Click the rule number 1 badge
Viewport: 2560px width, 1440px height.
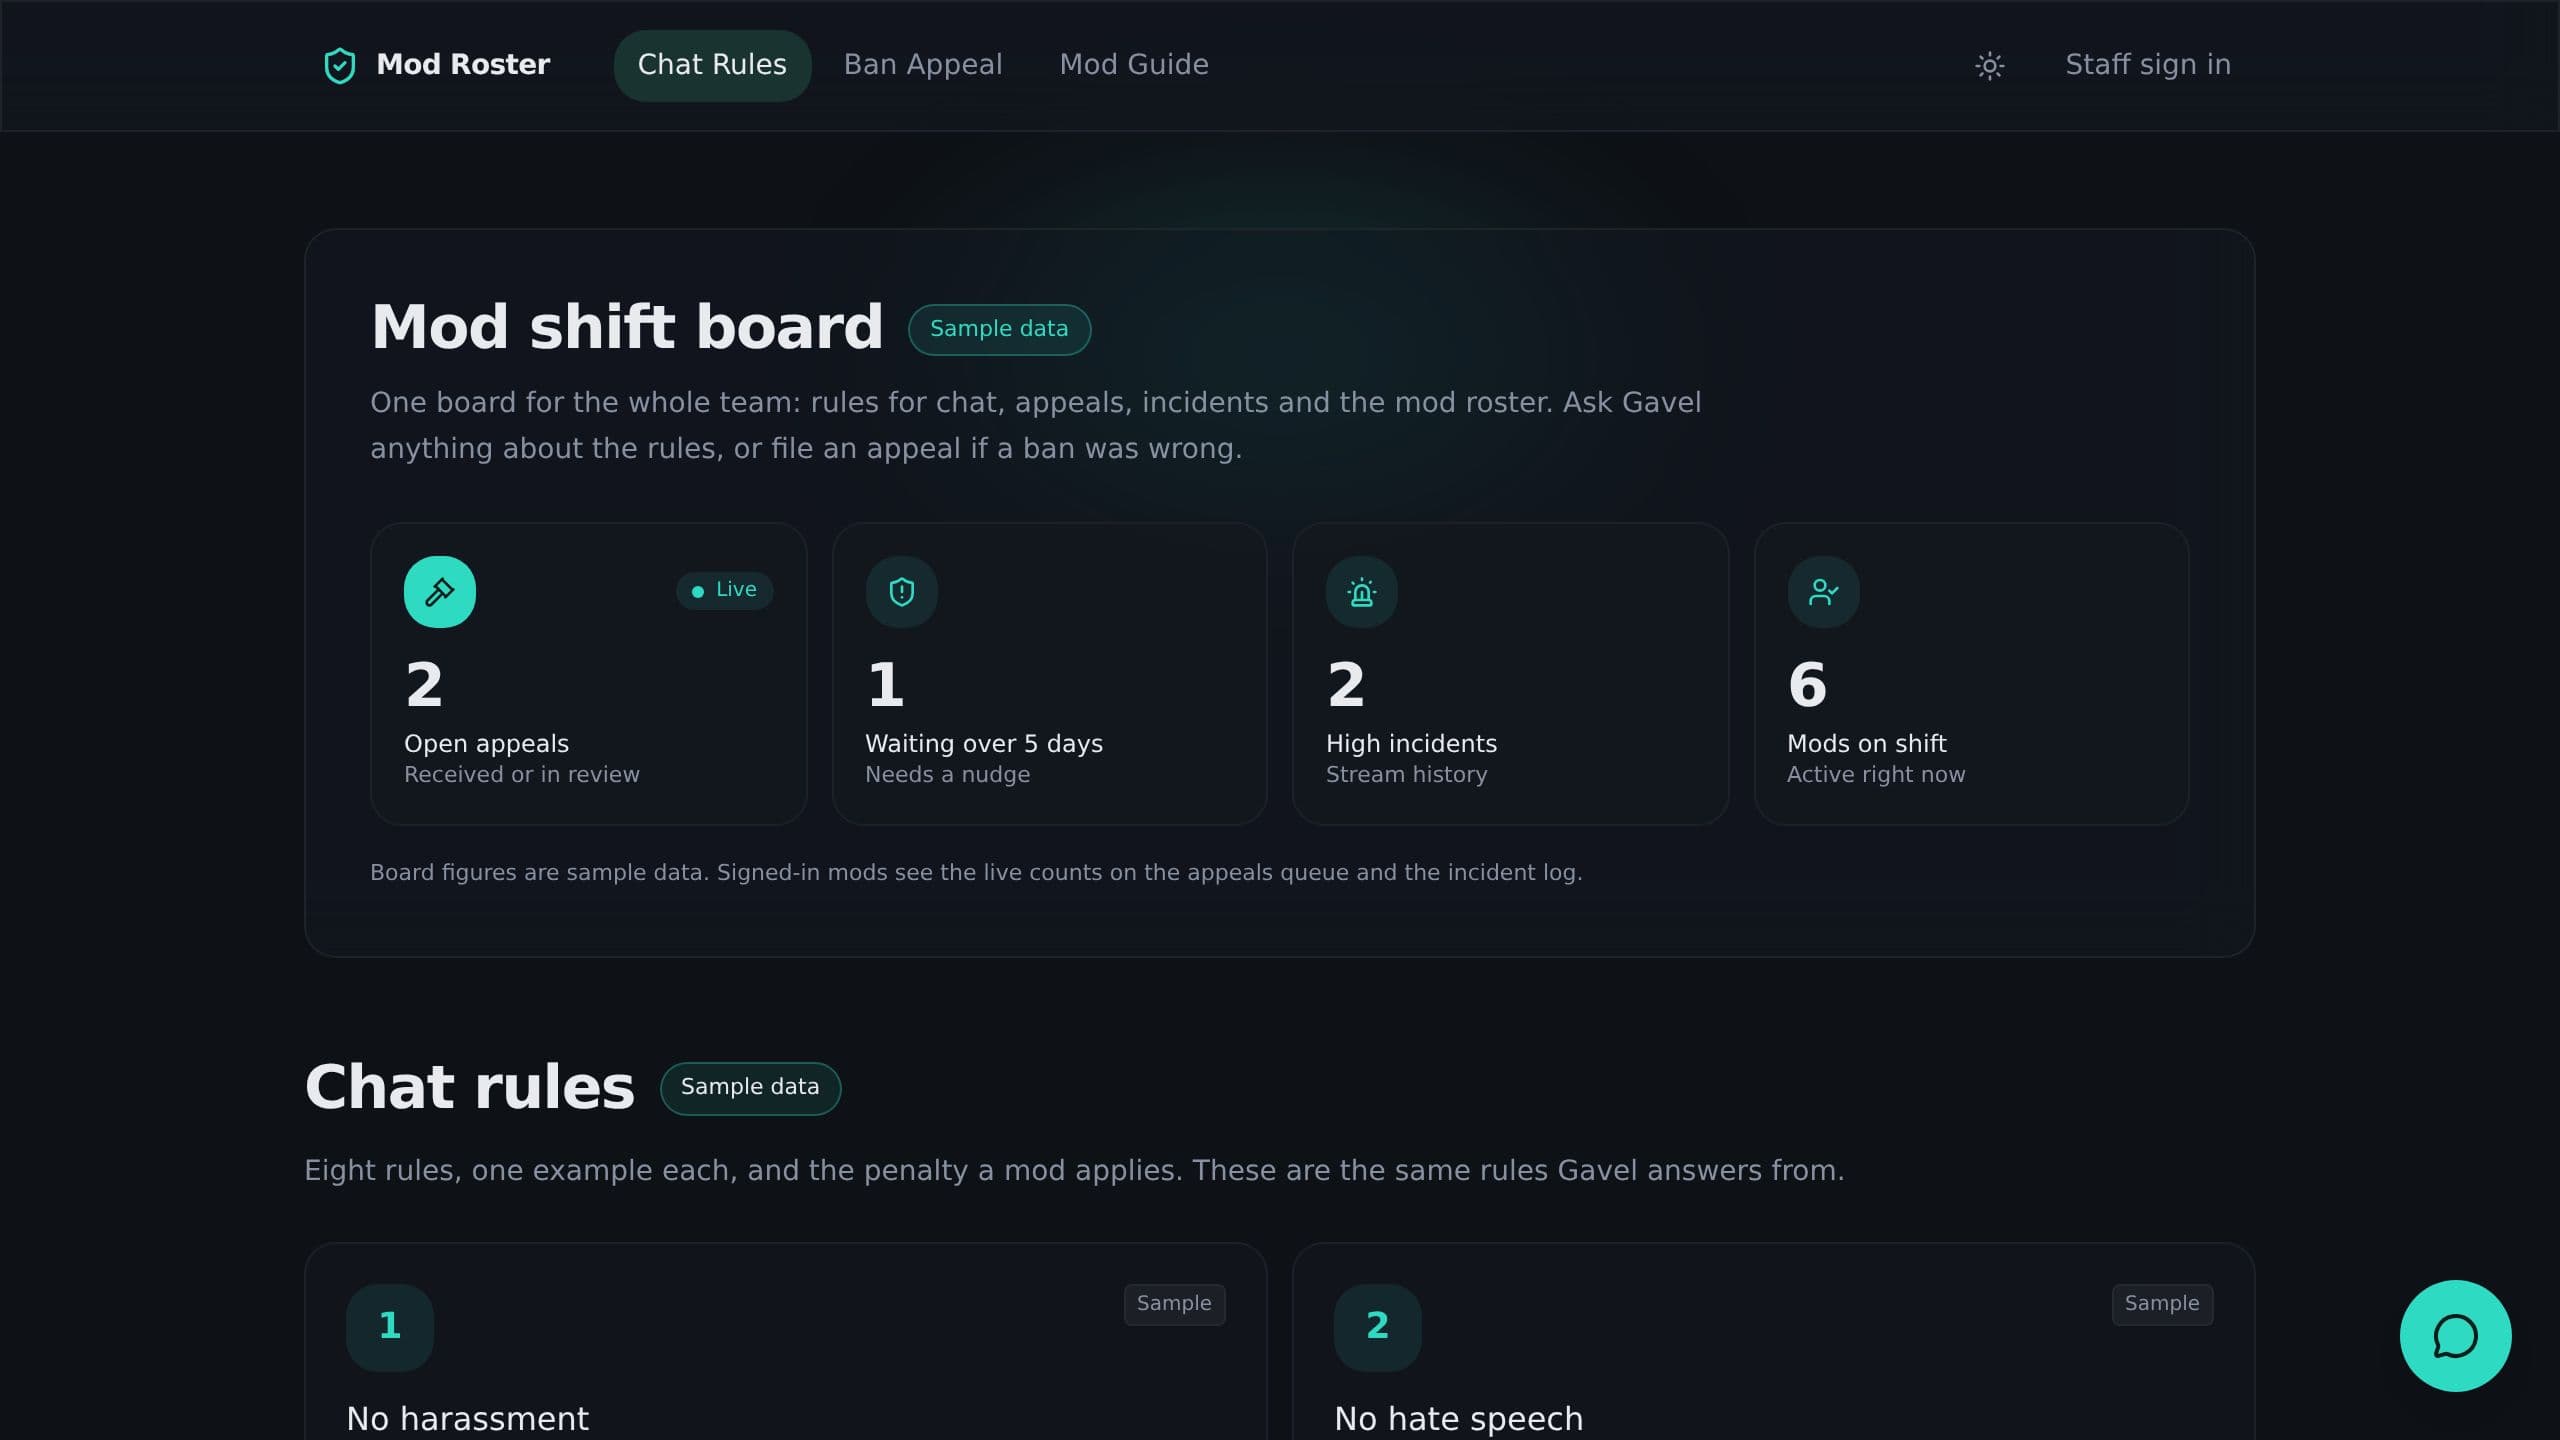[x=390, y=1327]
